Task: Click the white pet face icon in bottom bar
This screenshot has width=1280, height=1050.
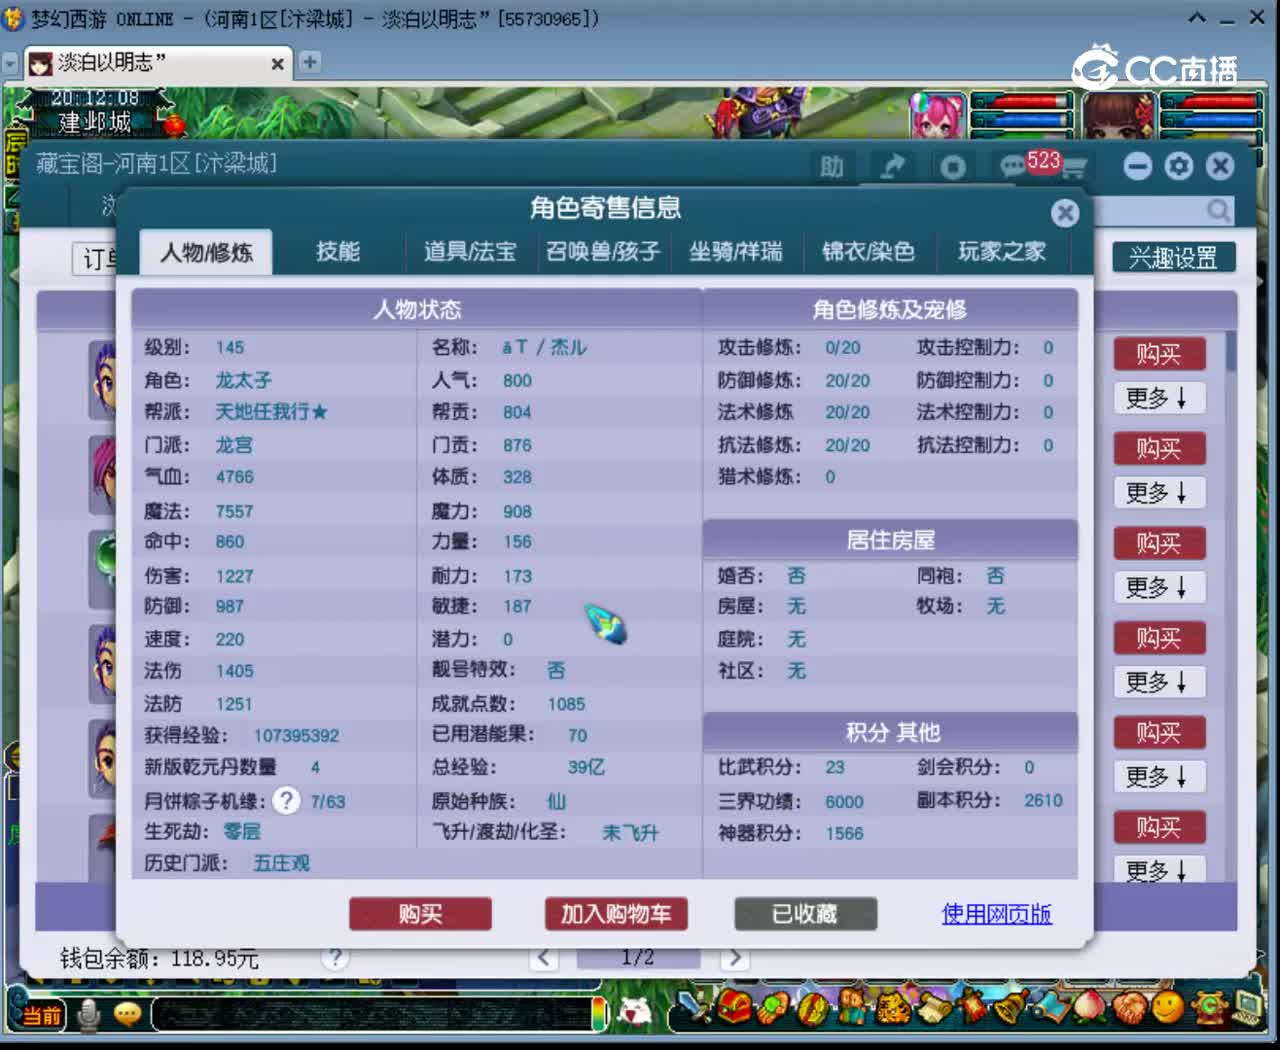Action: (634, 1013)
